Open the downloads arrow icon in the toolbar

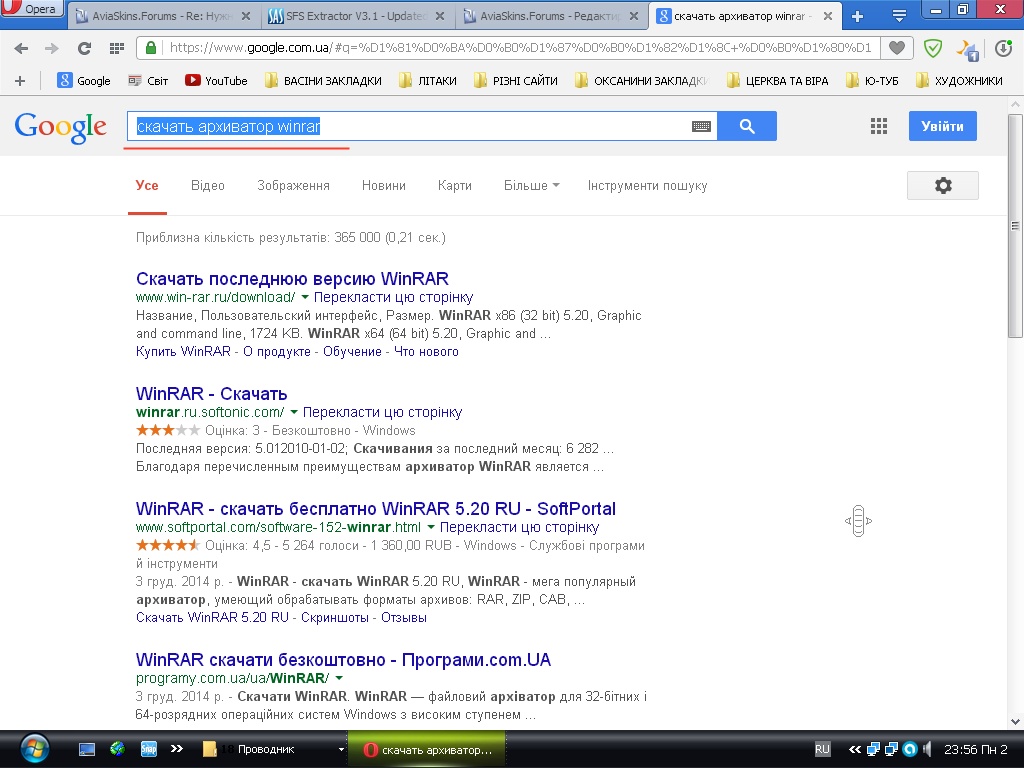(1003, 48)
